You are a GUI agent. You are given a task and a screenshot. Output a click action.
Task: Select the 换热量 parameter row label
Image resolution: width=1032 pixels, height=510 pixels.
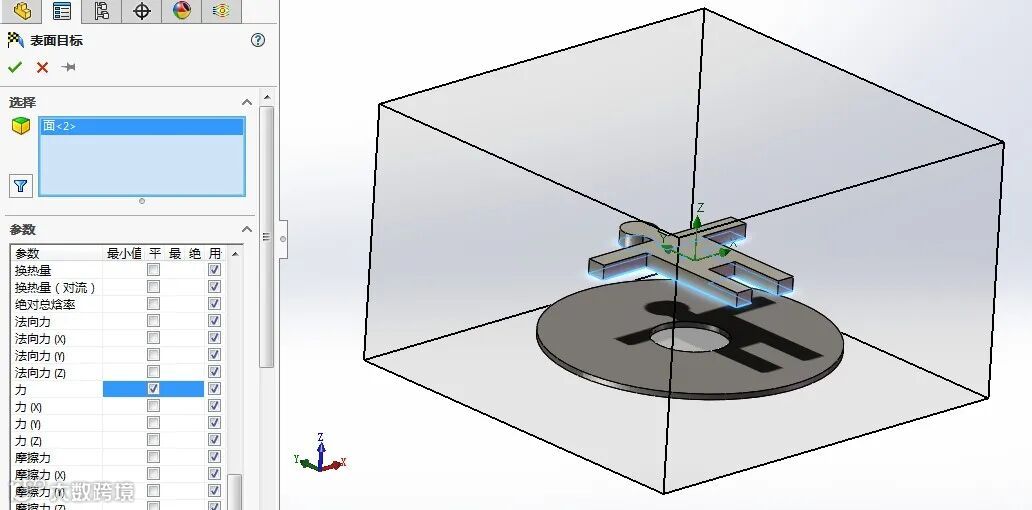pyautogui.click(x=33, y=270)
